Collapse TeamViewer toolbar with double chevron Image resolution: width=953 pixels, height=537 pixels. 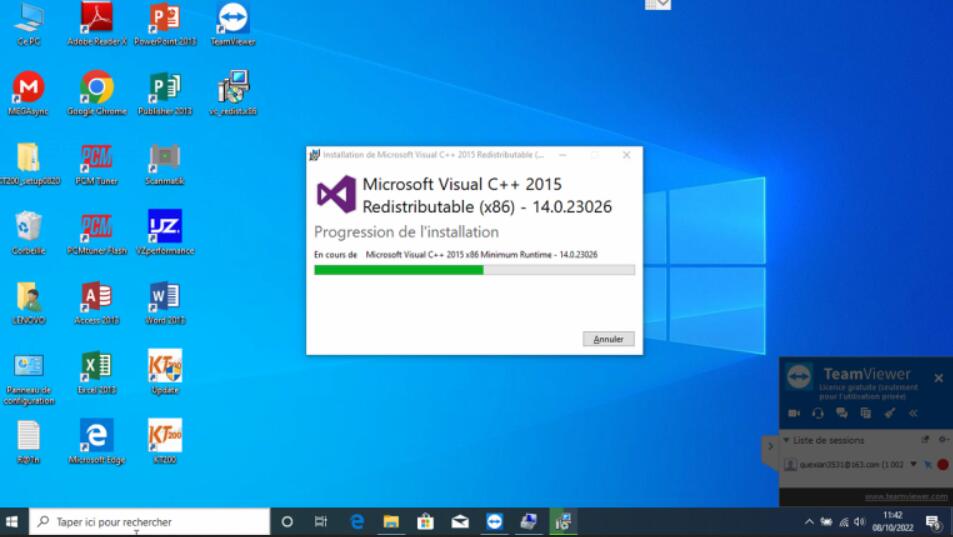pos(913,413)
